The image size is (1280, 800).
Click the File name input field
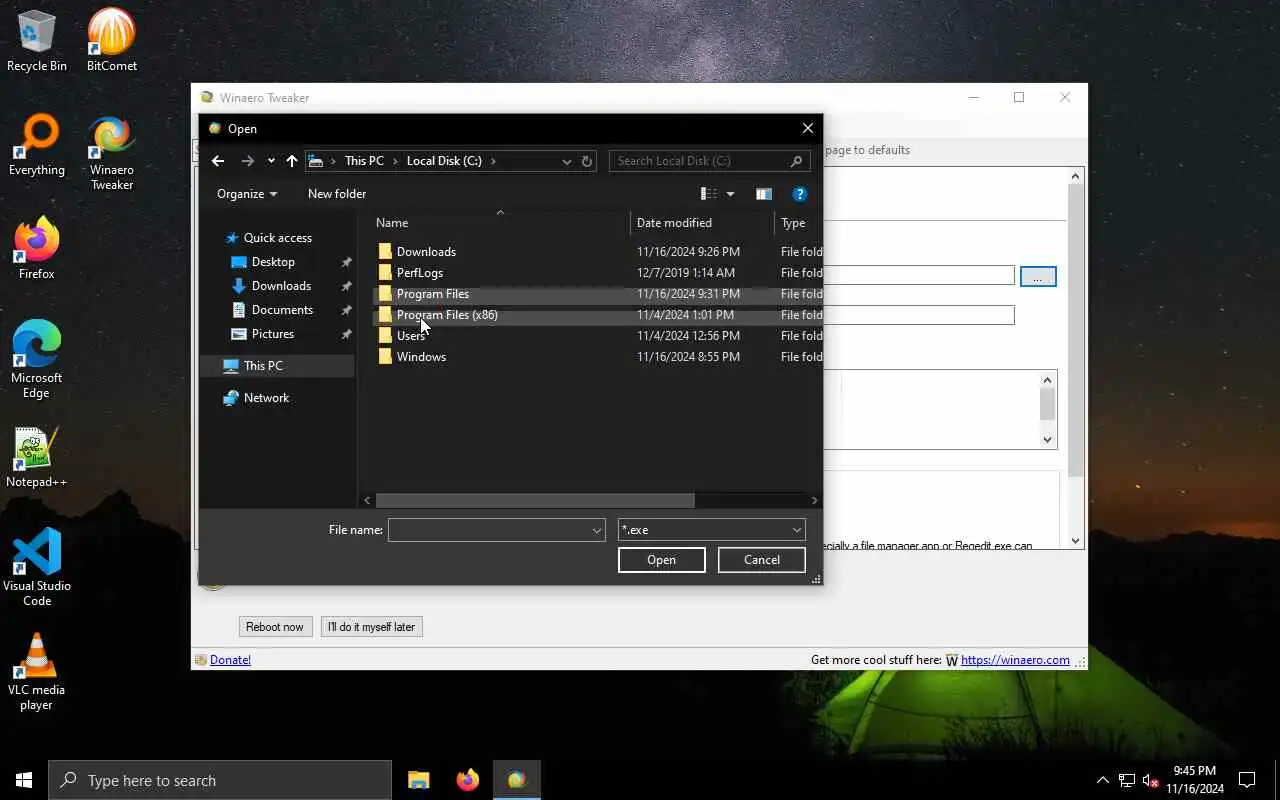[489, 530]
